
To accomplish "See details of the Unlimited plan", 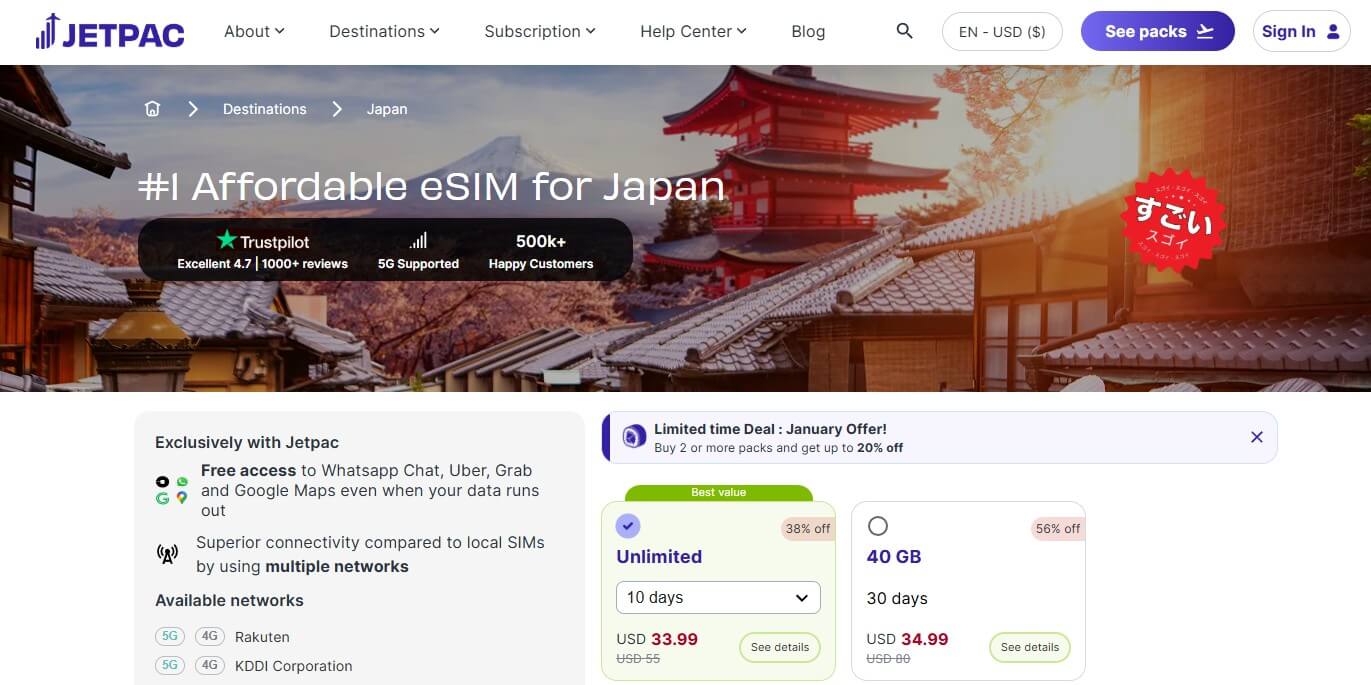I will click(779, 647).
